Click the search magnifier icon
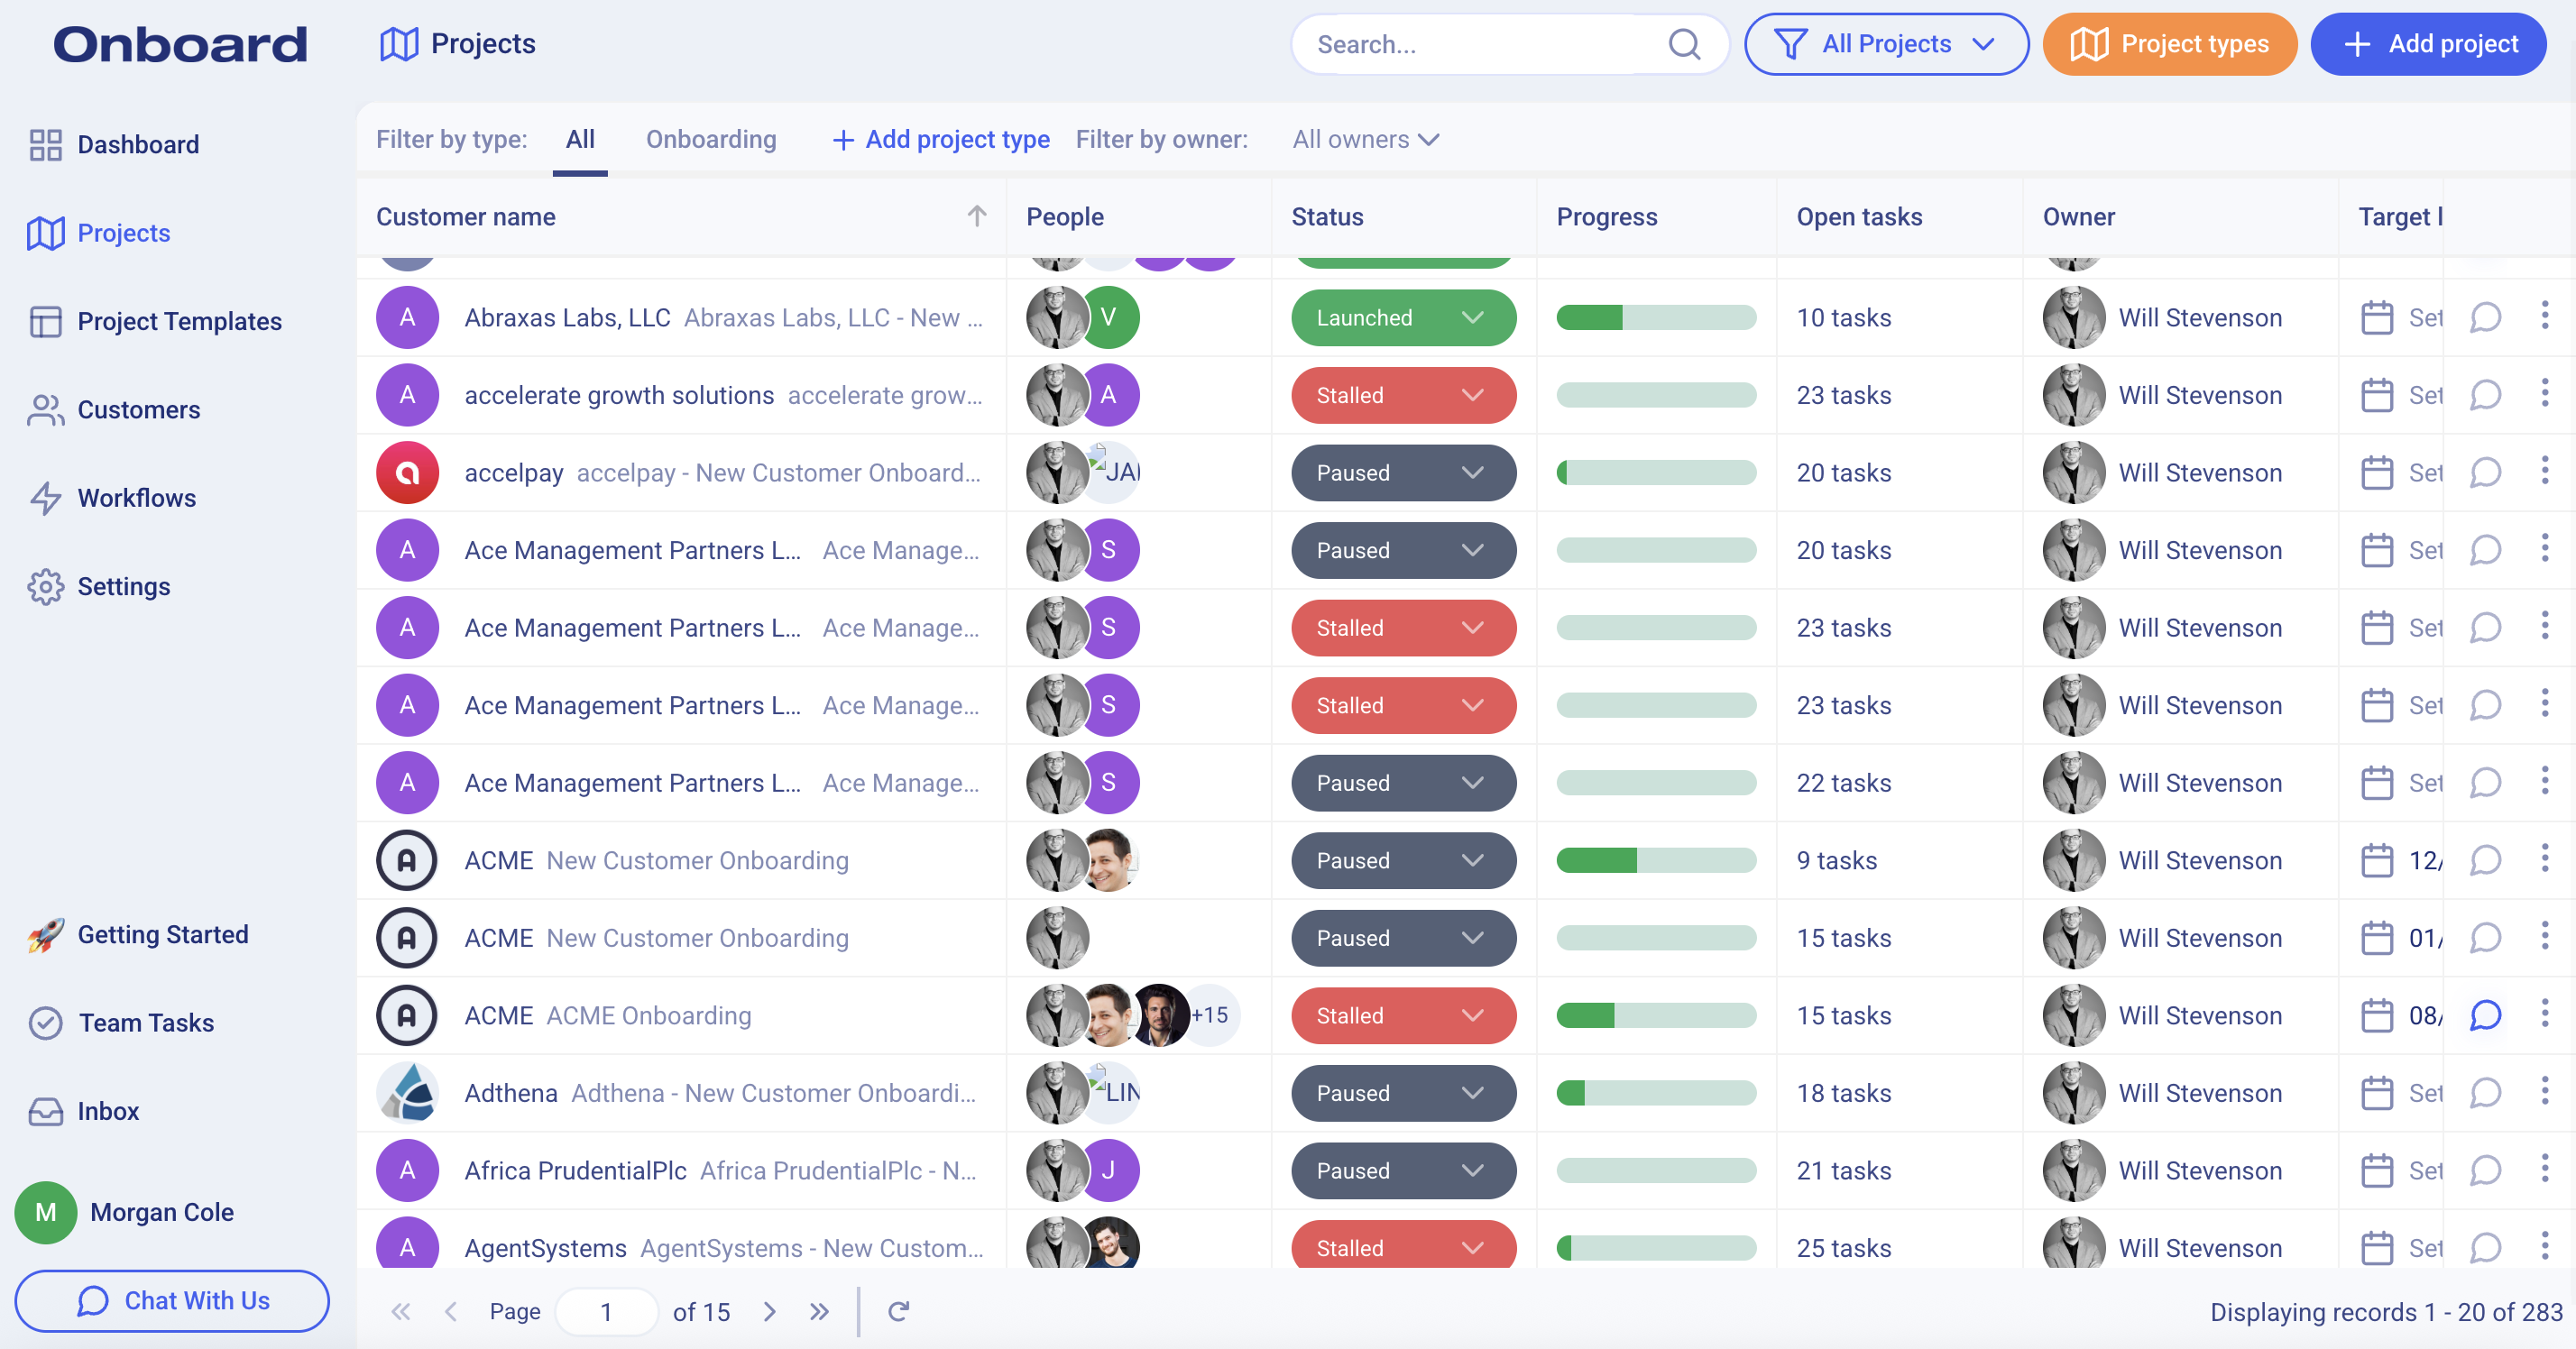 click(x=1684, y=44)
